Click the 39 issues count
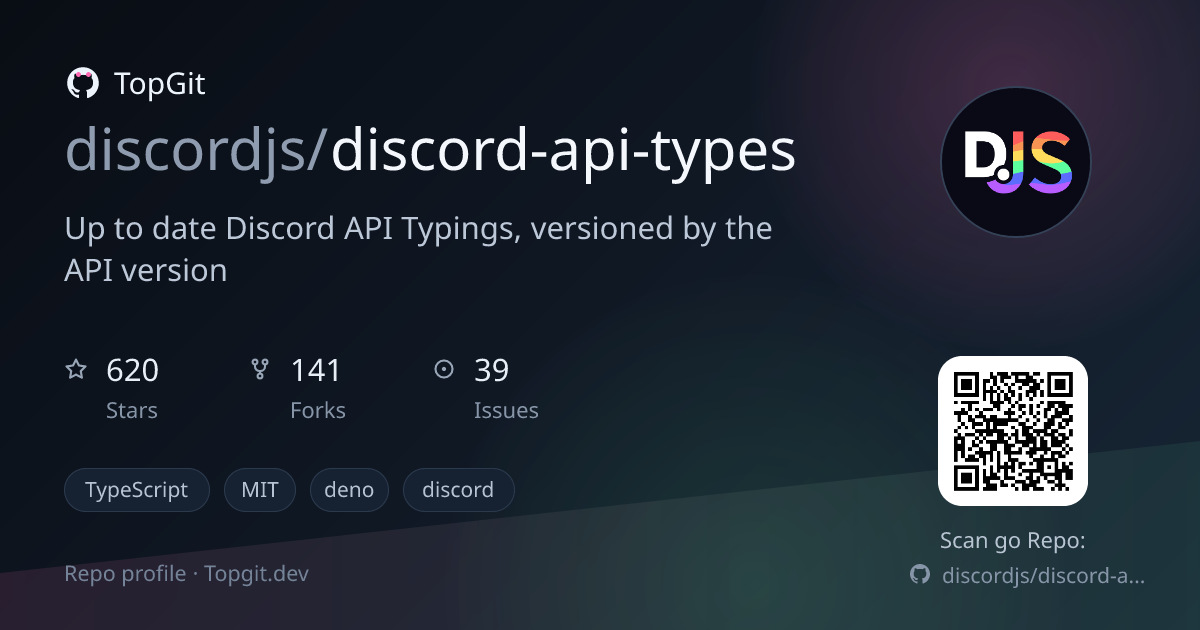 coord(492,371)
